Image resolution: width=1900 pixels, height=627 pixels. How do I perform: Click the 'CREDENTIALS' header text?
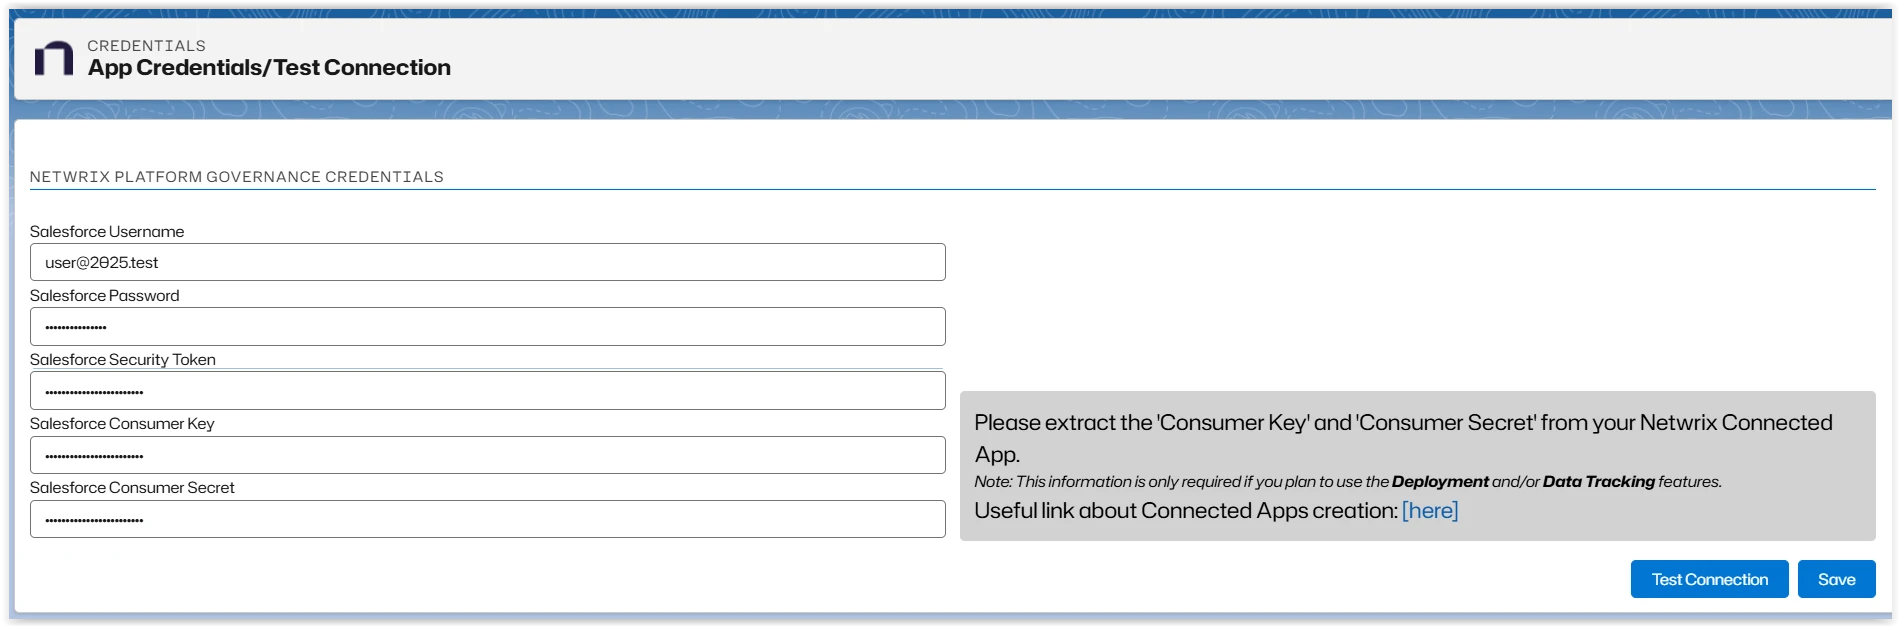click(x=146, y=46)
